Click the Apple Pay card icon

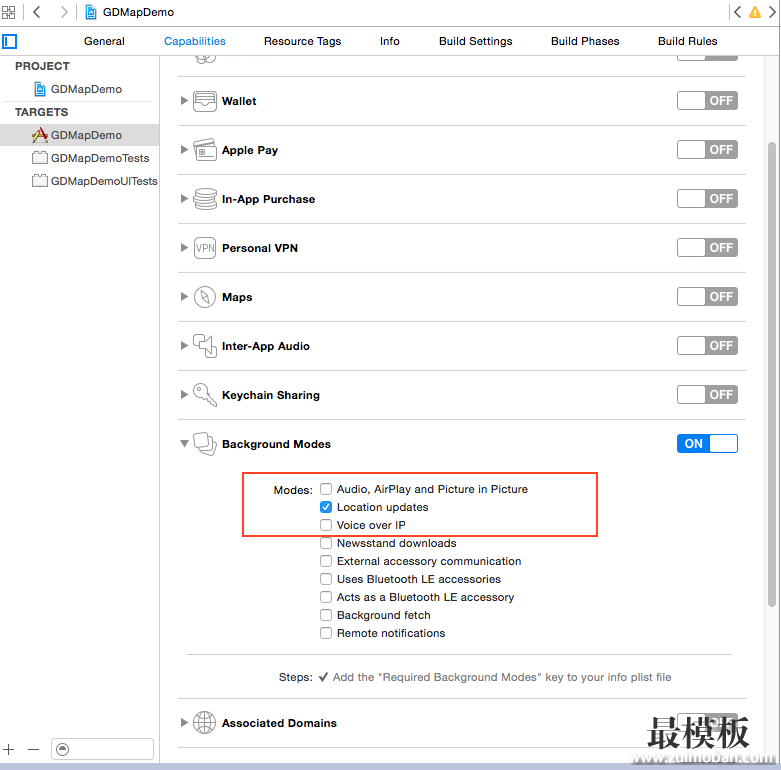205,150
